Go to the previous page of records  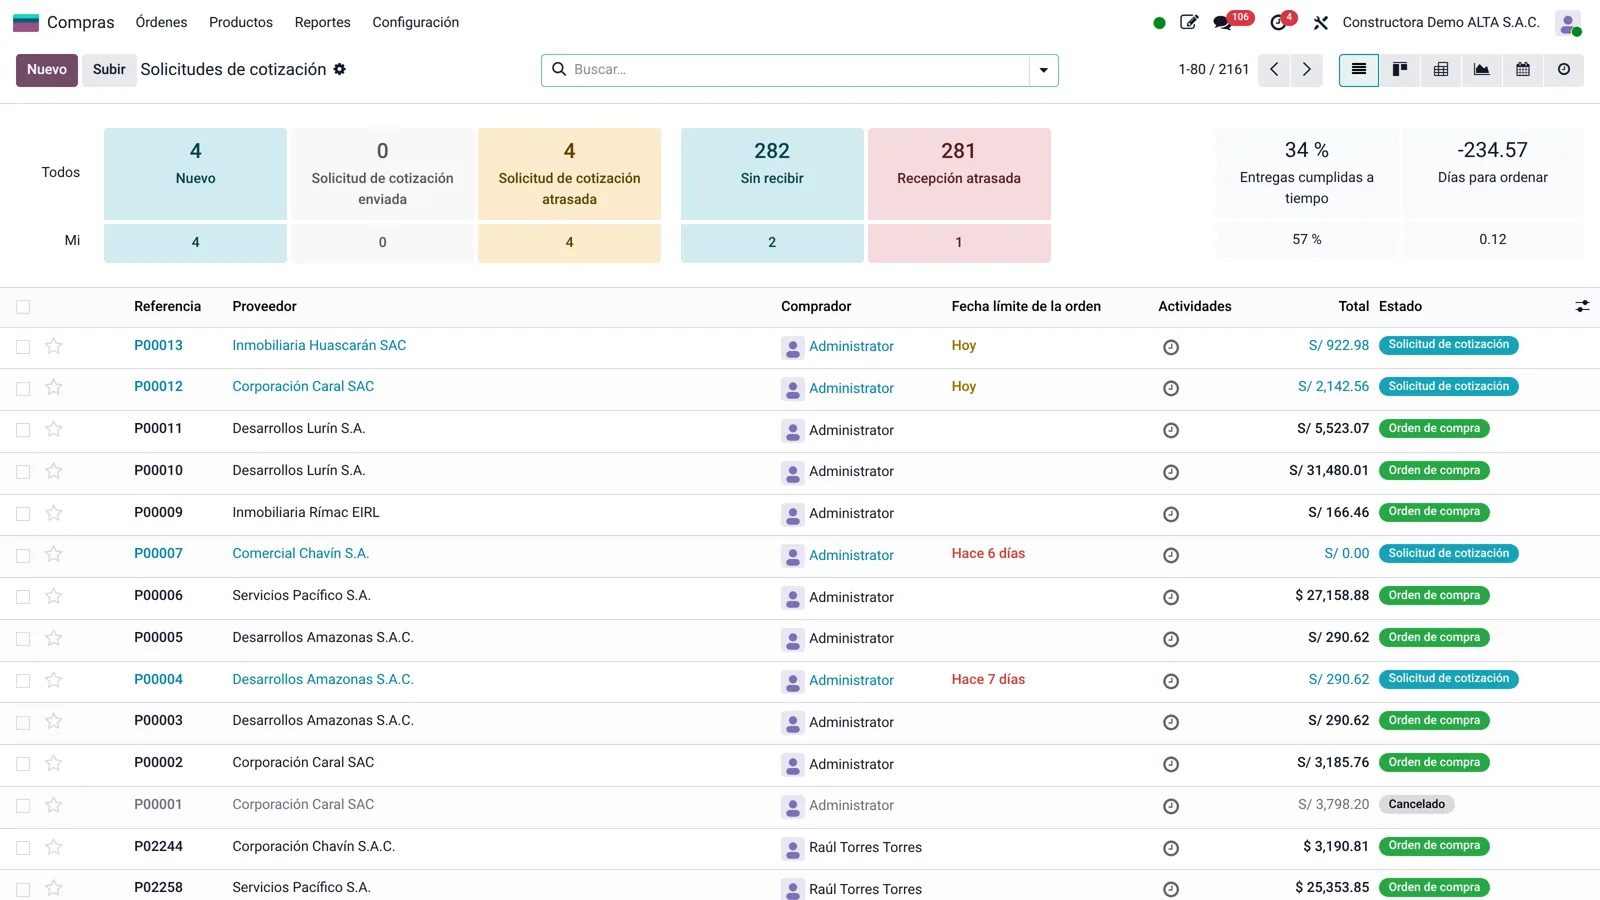click(x=1274, y=70)
